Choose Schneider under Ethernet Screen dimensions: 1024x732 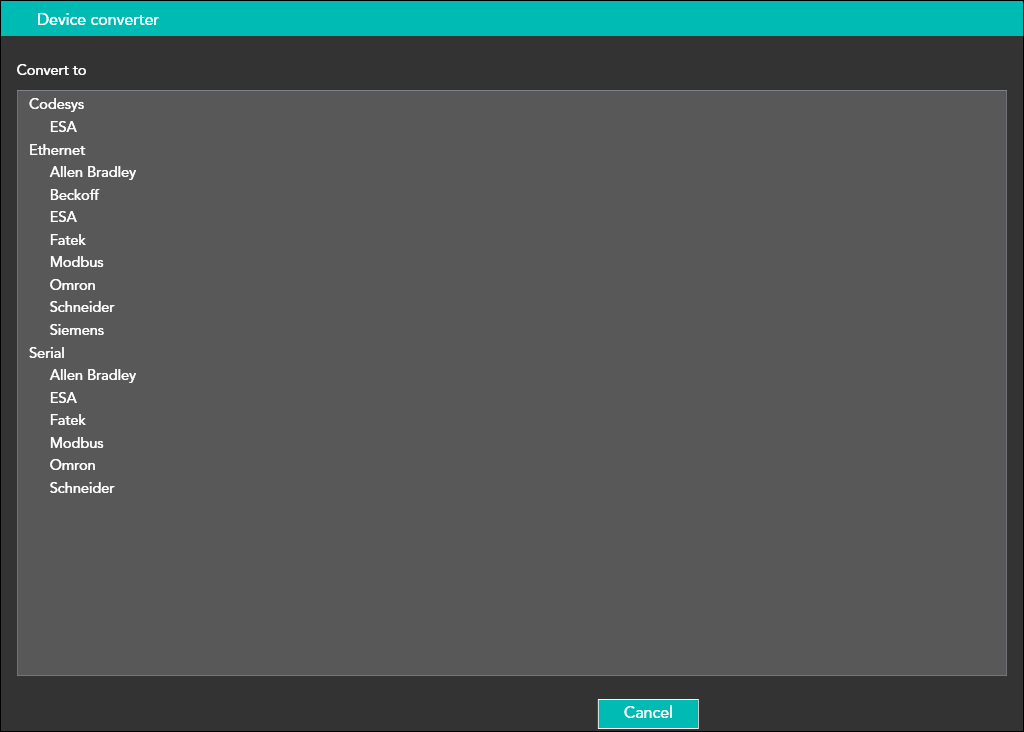(x=82, y=307)
